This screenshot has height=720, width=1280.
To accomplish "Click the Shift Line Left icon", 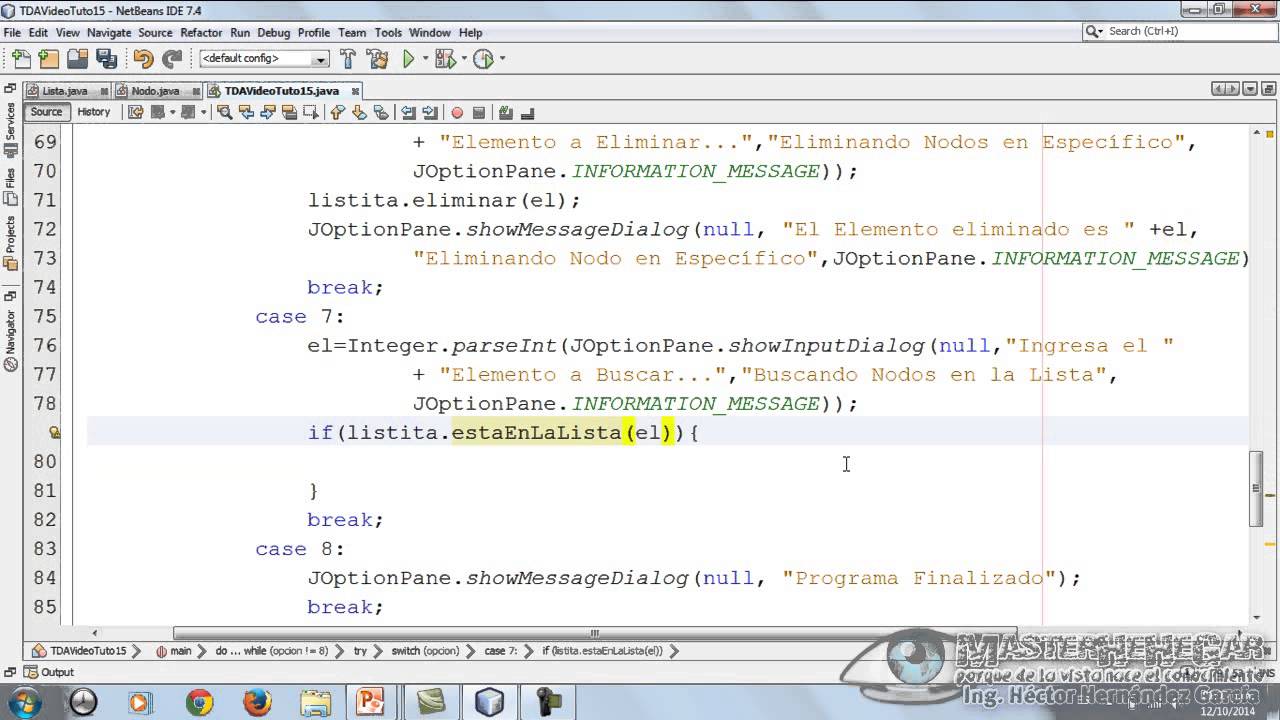I will click(408, 112).
